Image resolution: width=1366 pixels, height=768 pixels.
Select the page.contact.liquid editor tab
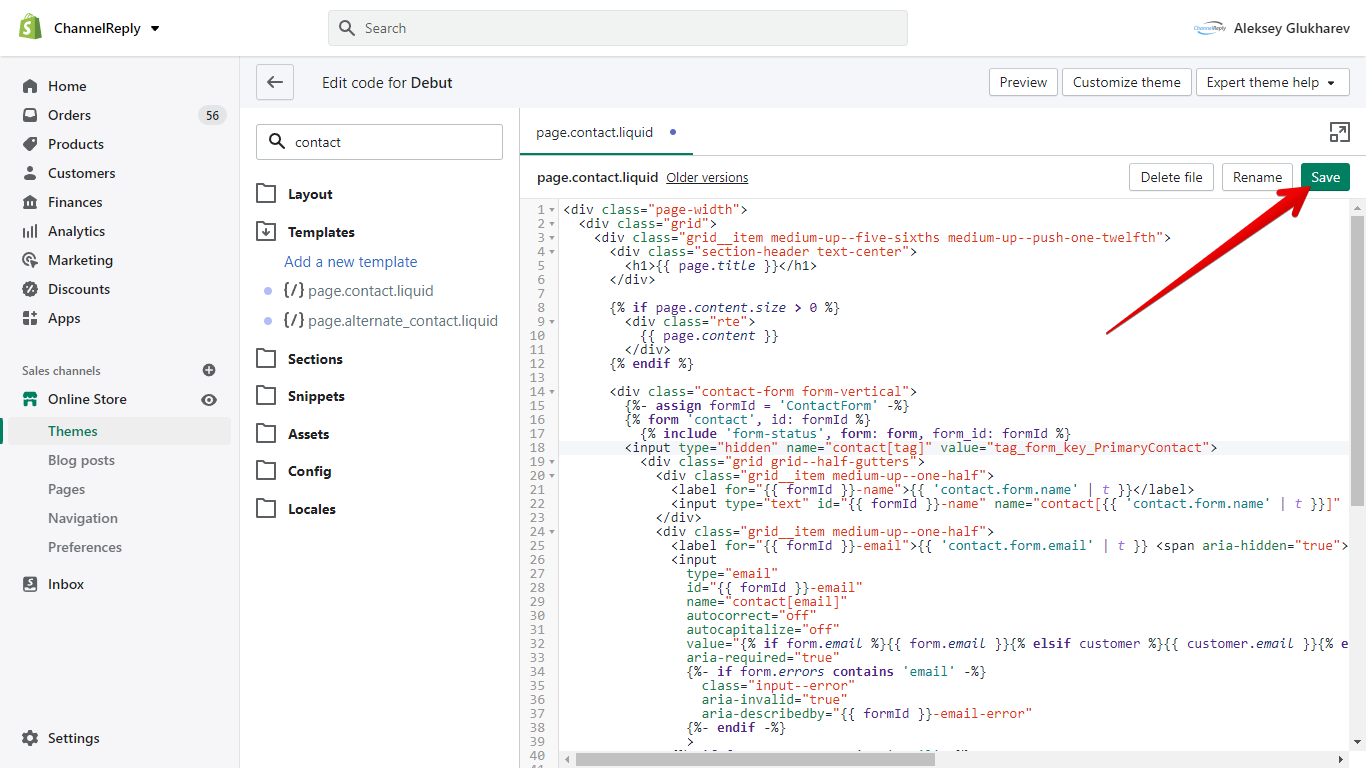[x=606, y=132]
